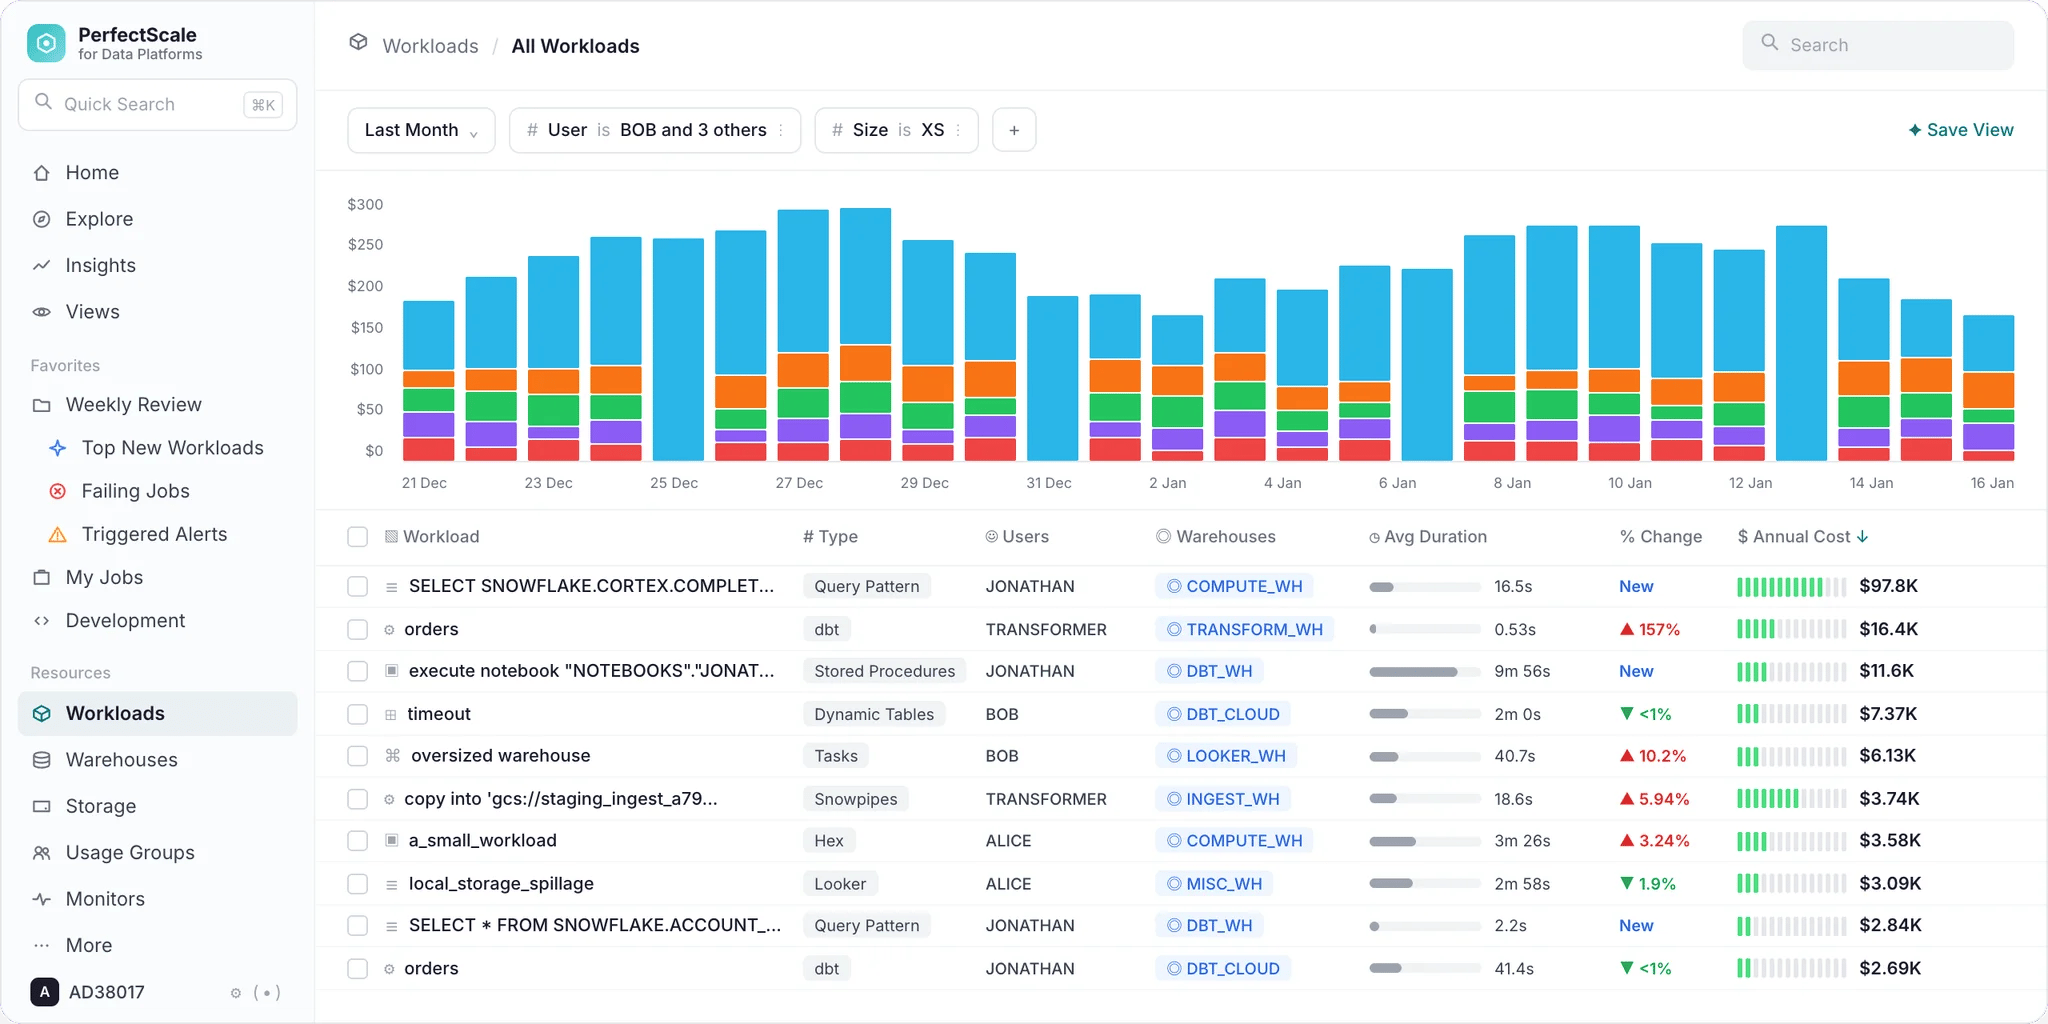This screenshot has width=2048, height=1024.
Task: Click the Development code brackets icon
Action: (41, 621)
